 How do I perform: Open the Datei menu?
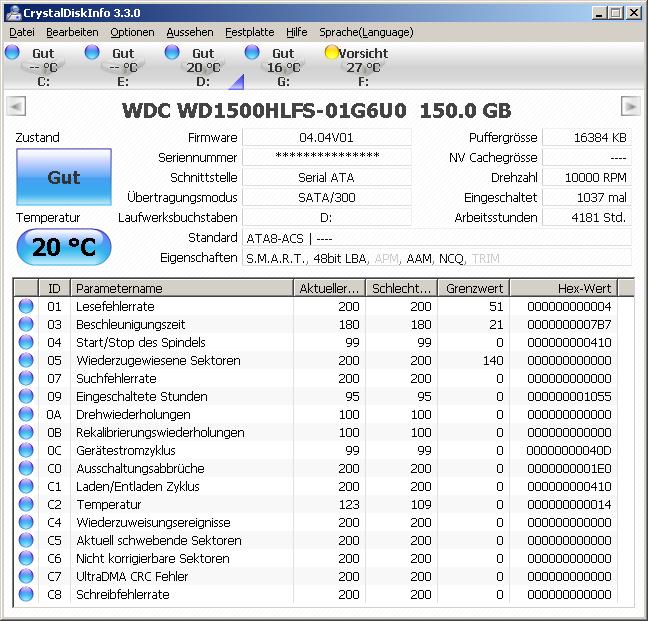(x=22, y=32)
